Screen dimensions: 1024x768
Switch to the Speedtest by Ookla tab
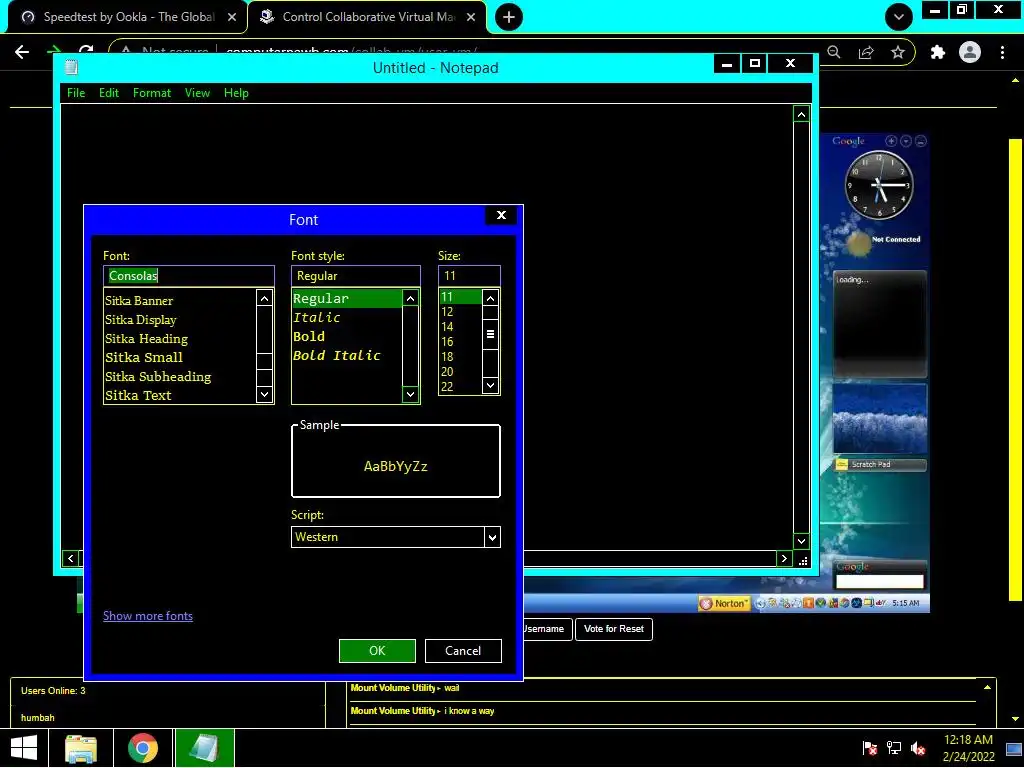point(129,17)
